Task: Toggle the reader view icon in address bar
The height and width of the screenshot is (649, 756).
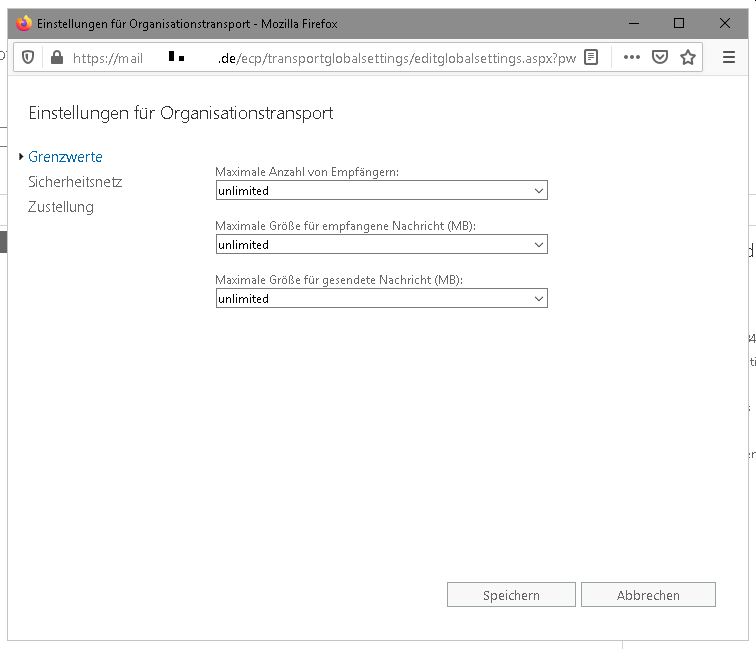Action: click(x=592, y=58)
